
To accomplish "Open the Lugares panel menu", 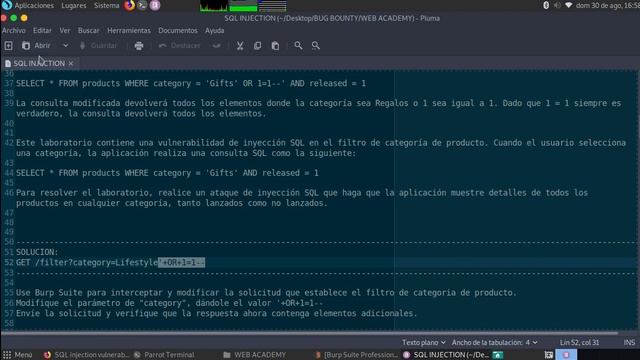I will 73,5.
